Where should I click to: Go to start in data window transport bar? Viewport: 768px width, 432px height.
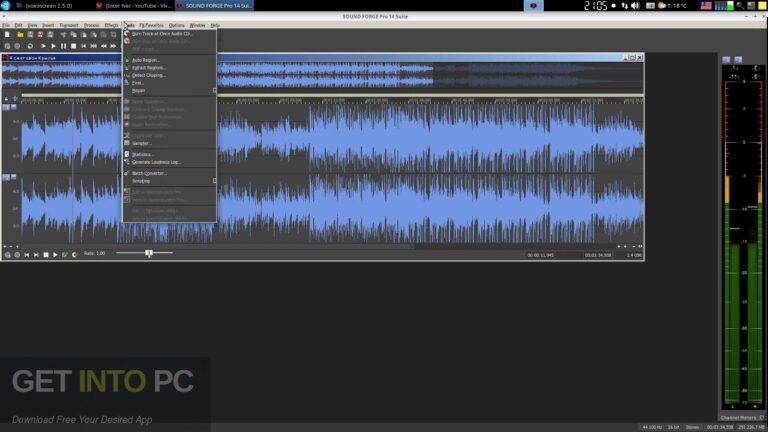[27, 255]
